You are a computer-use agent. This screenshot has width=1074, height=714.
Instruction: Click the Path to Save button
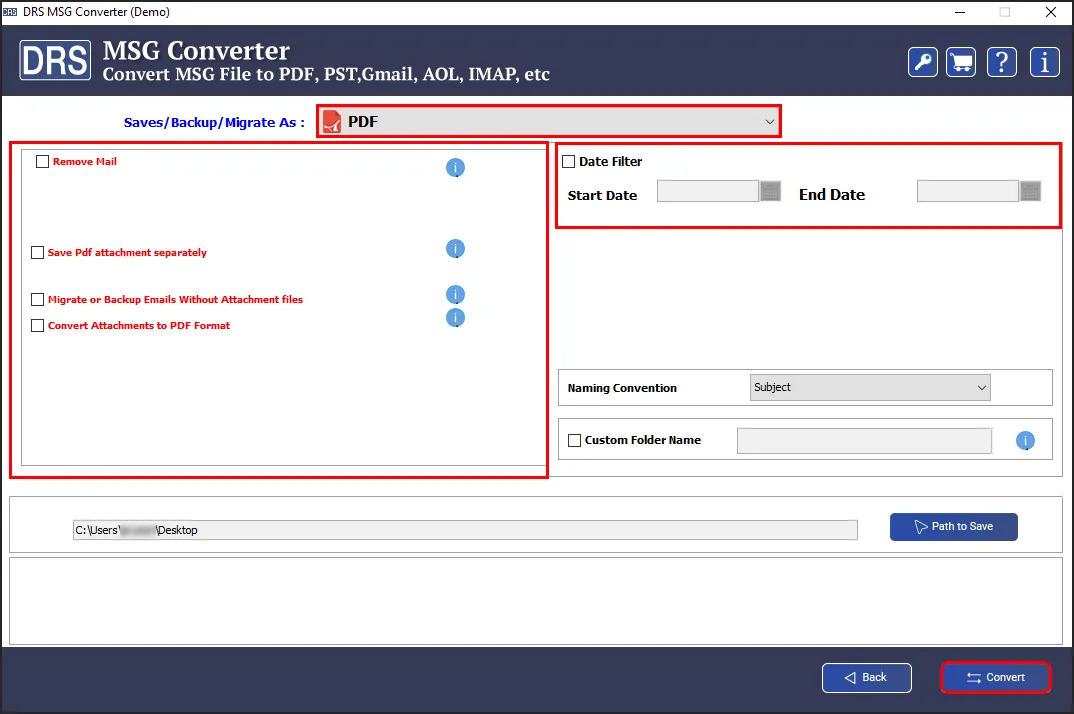[953, 527]
